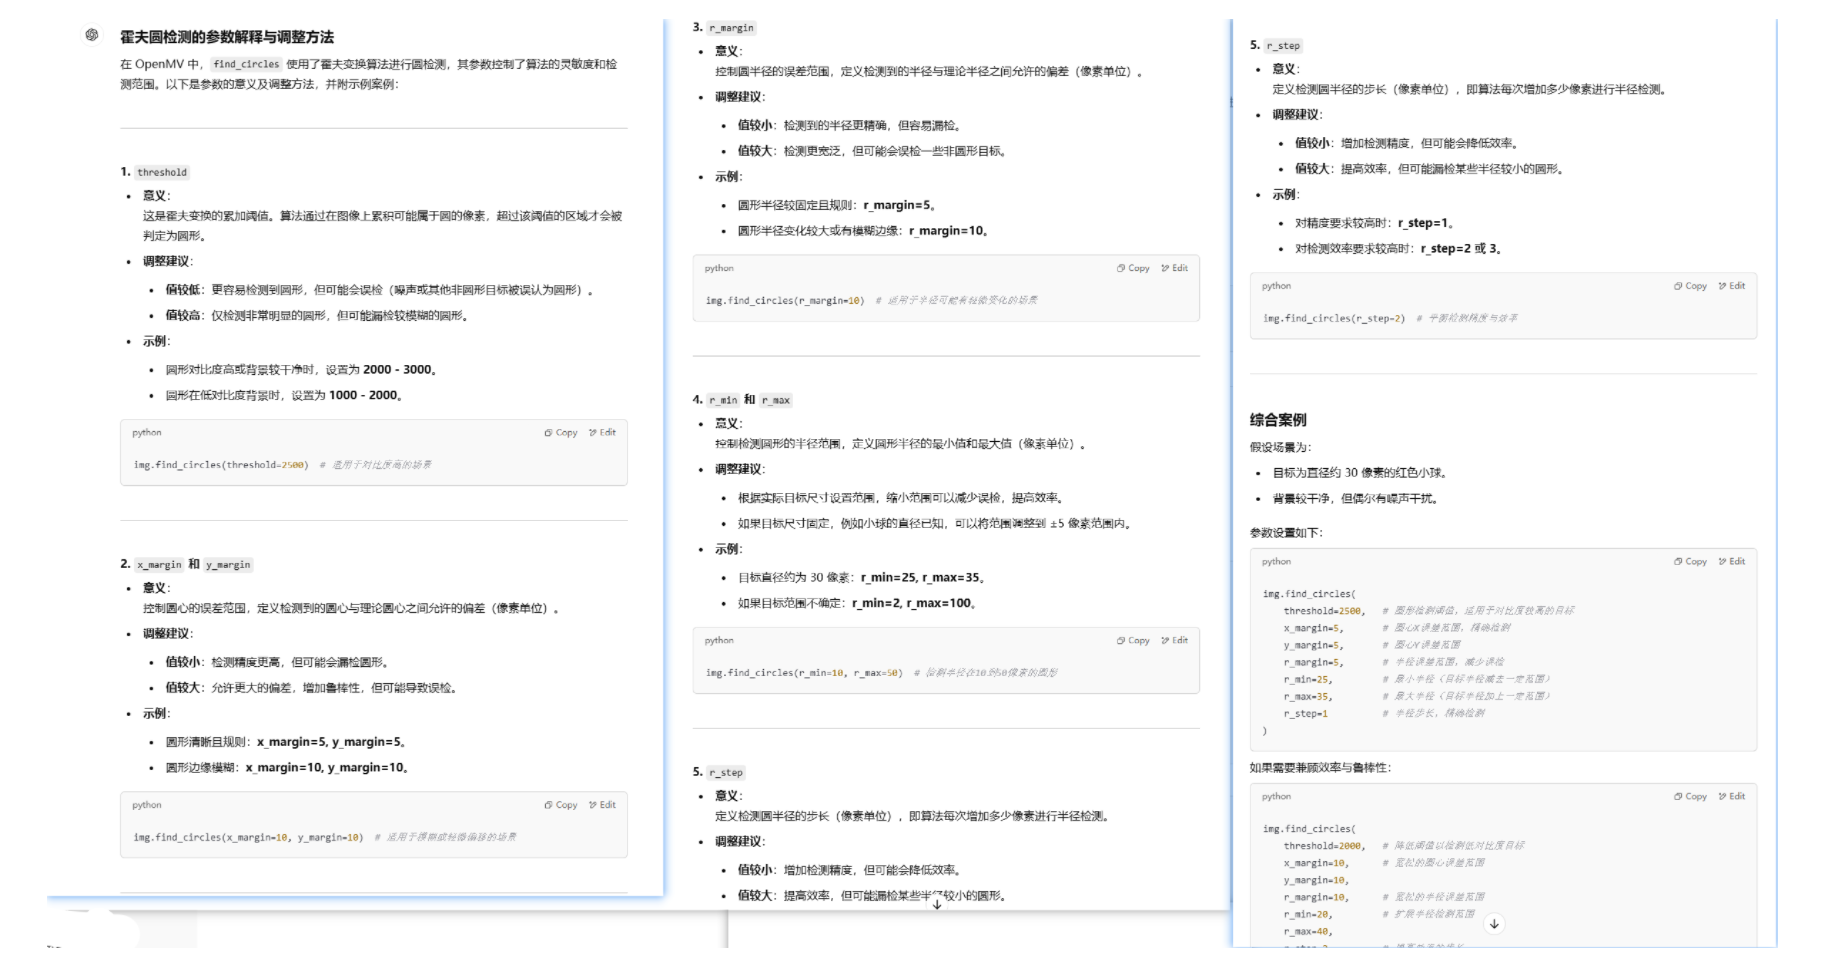
Task: Click the bold text r_min=25, r_max=35
Action: click(x=920, y=578)
